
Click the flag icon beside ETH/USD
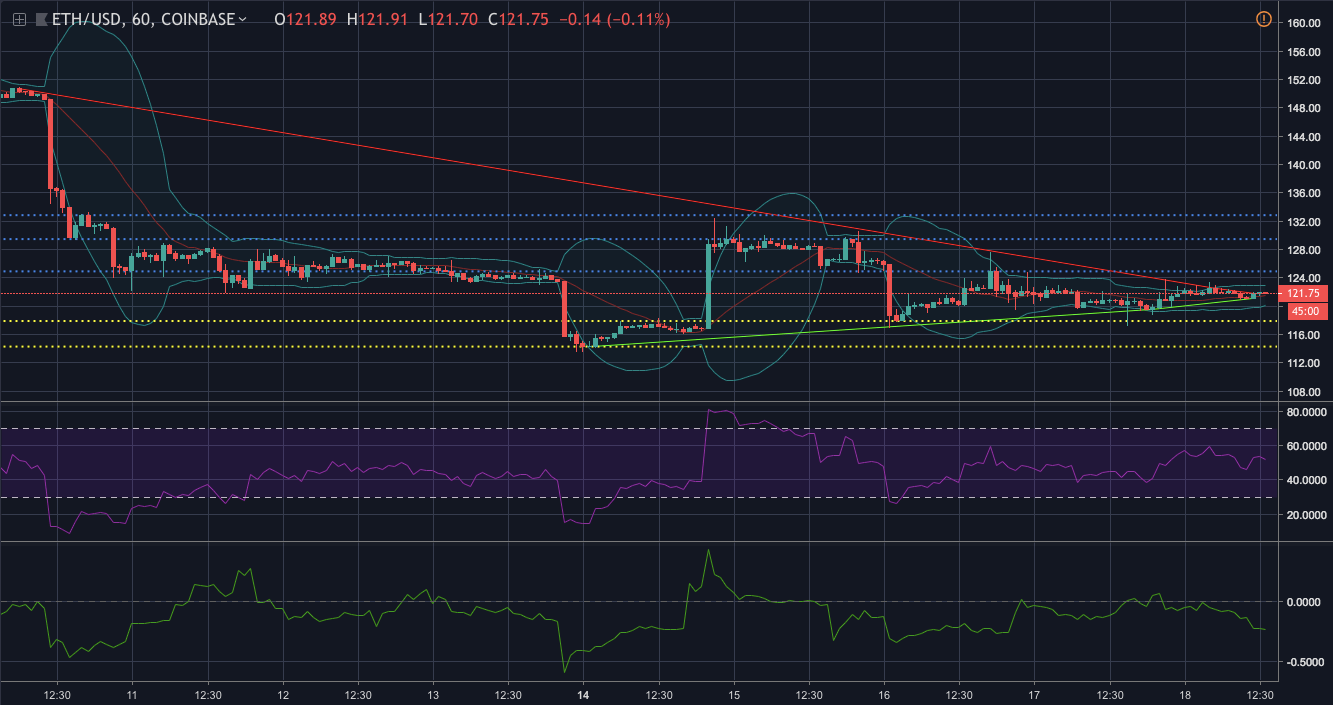pos(40,19)
